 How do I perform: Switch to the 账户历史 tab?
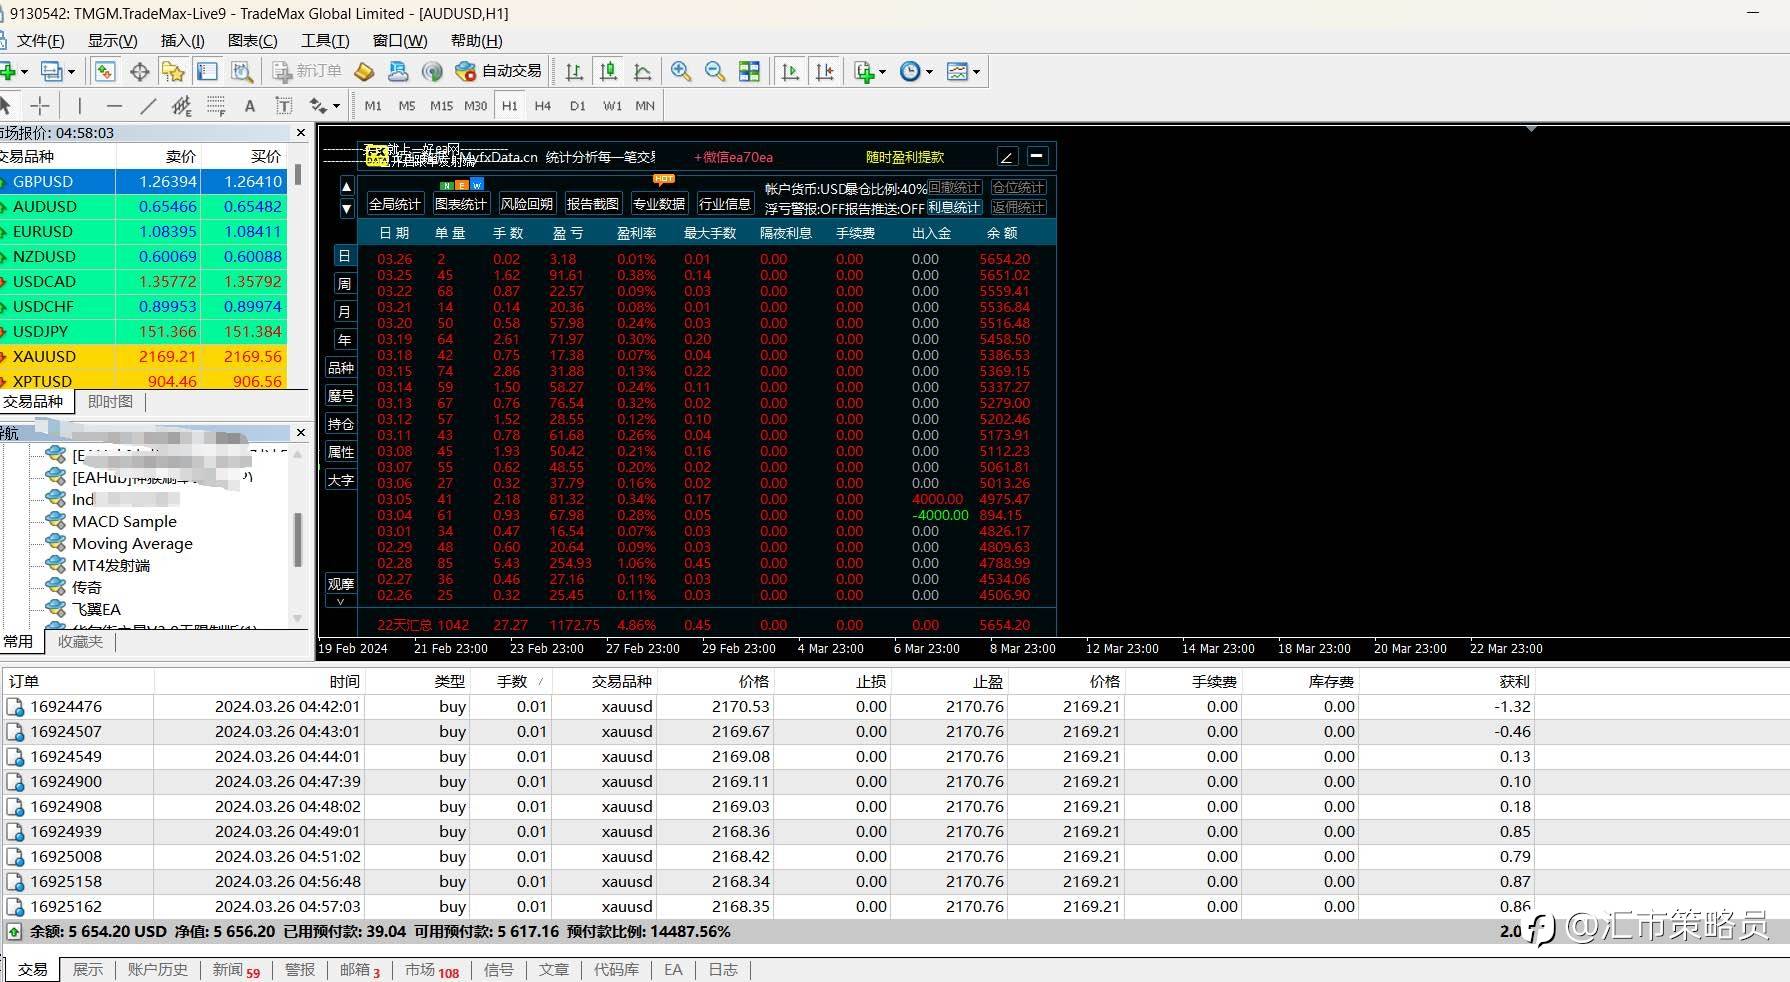tap(157, 969)
